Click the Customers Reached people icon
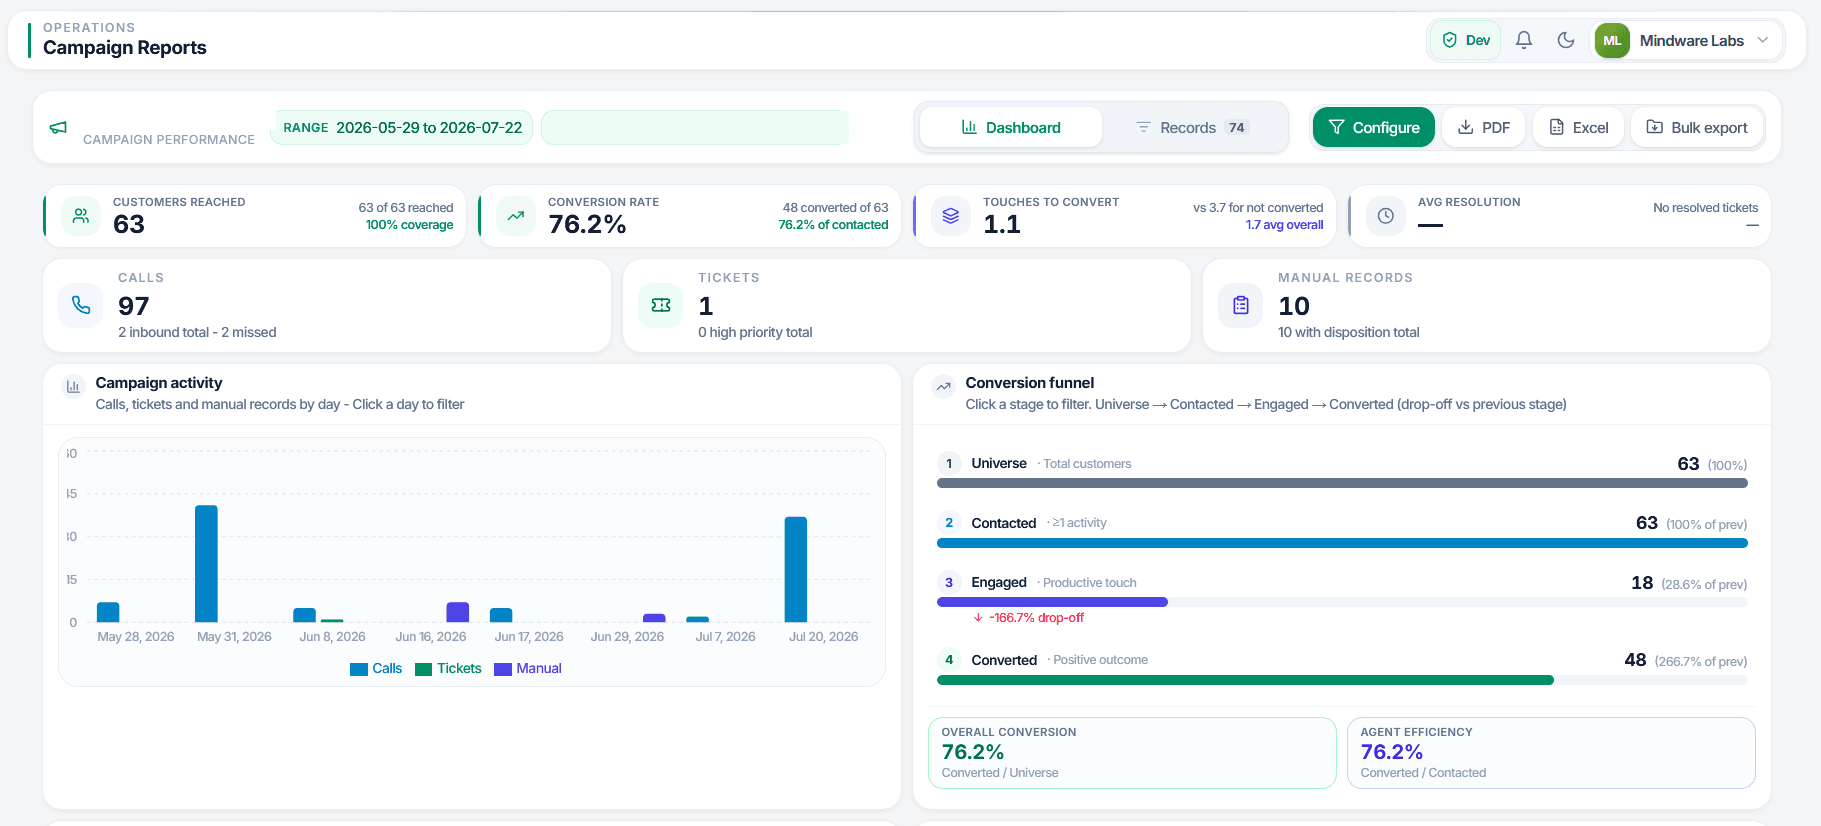 tap(81, 215)
